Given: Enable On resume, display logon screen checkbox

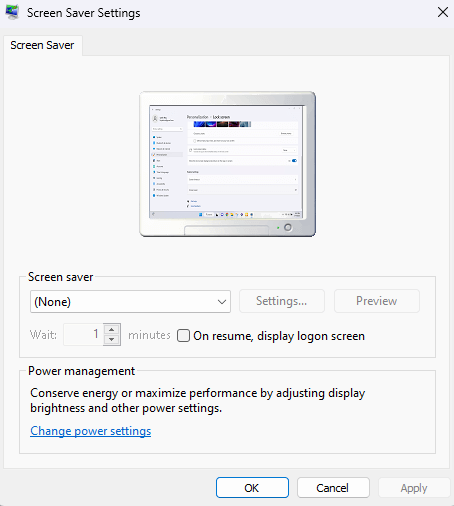Looking at the screenshot, I should [183, 335].
